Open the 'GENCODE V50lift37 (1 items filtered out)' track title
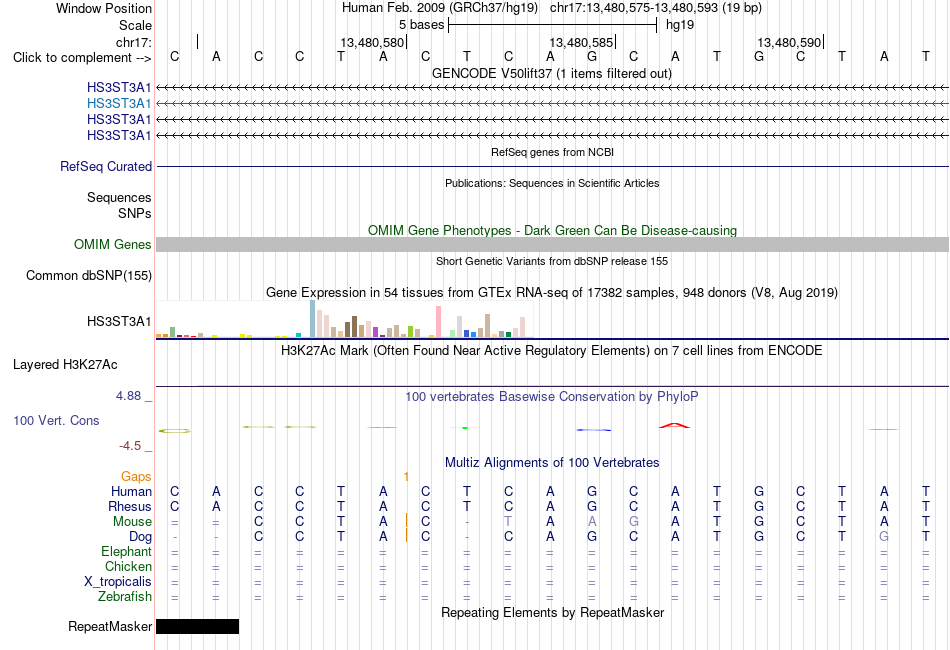Image resolution: width=950 pixels, height=650 pixels. [x=552, y=73]
